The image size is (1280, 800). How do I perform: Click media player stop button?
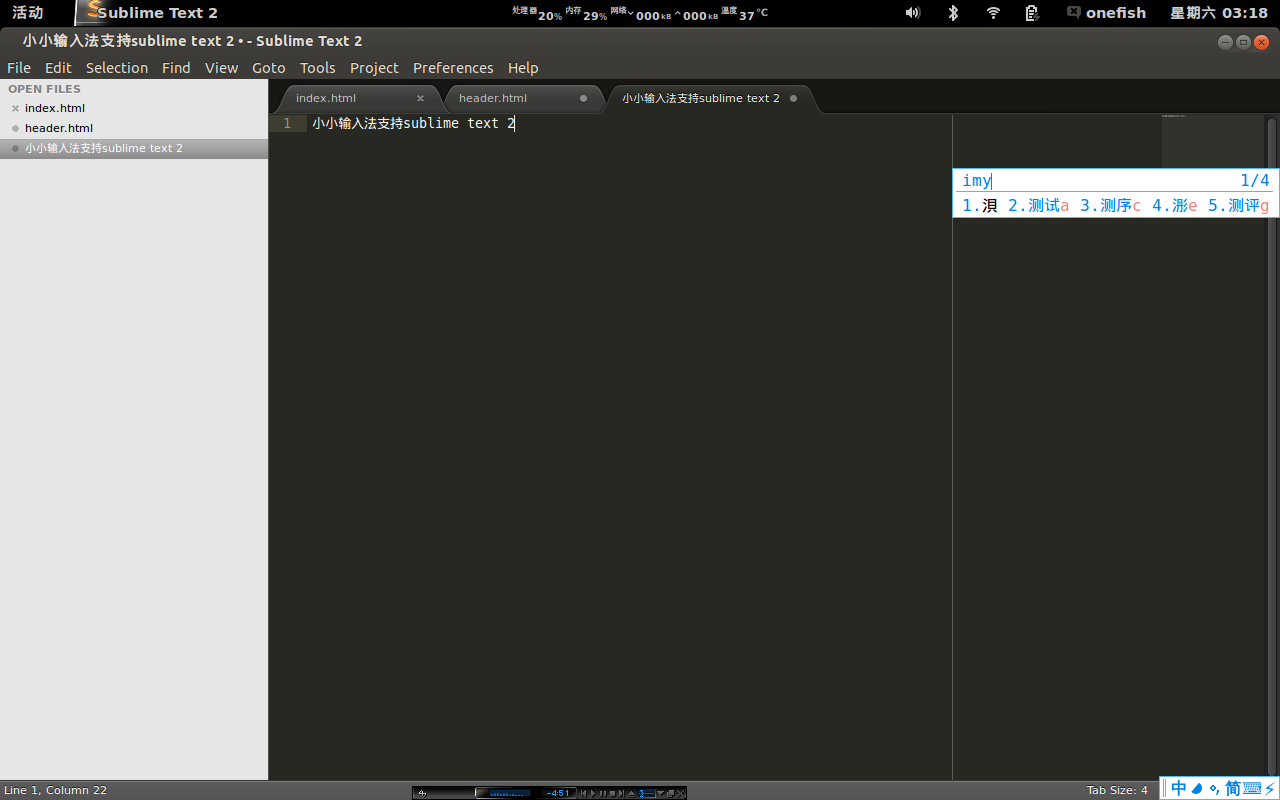coord(612,793)
